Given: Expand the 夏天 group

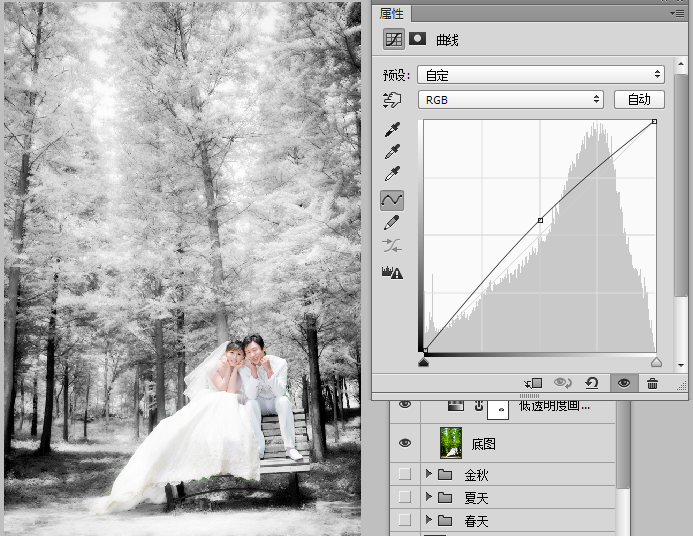Looking at the screenshot, I should pos(428,497).
